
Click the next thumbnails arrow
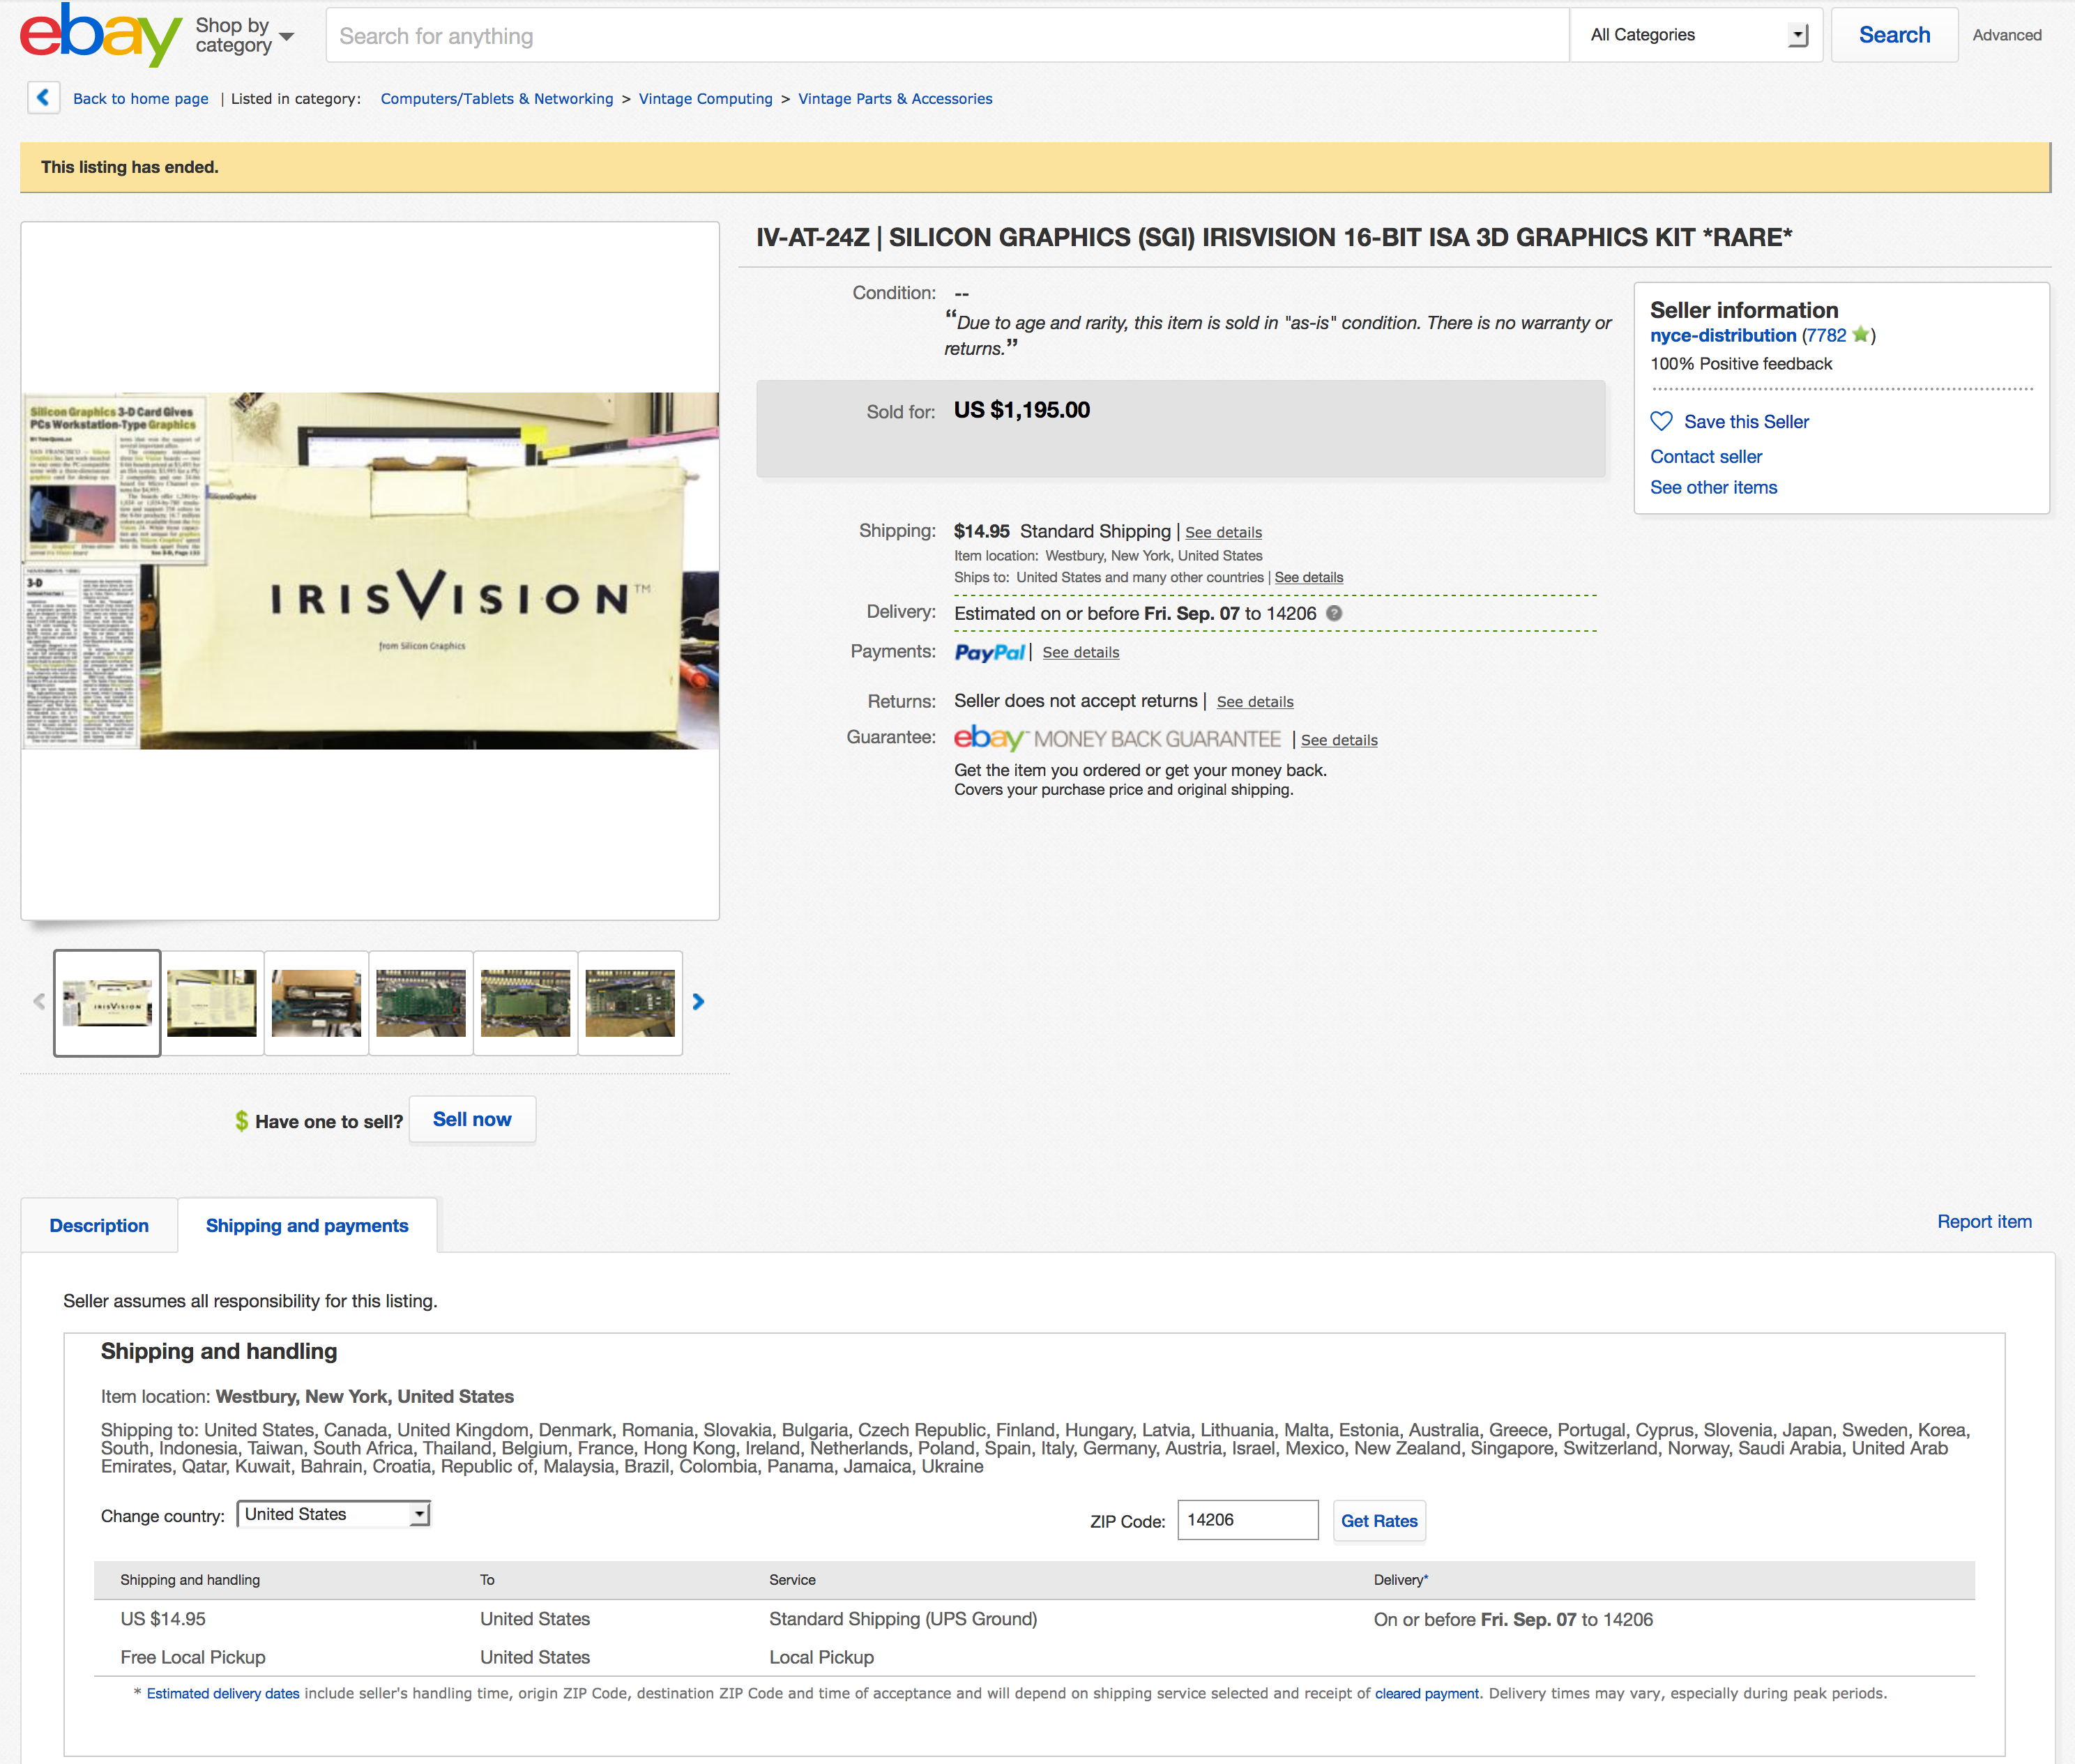(698, 1001)
